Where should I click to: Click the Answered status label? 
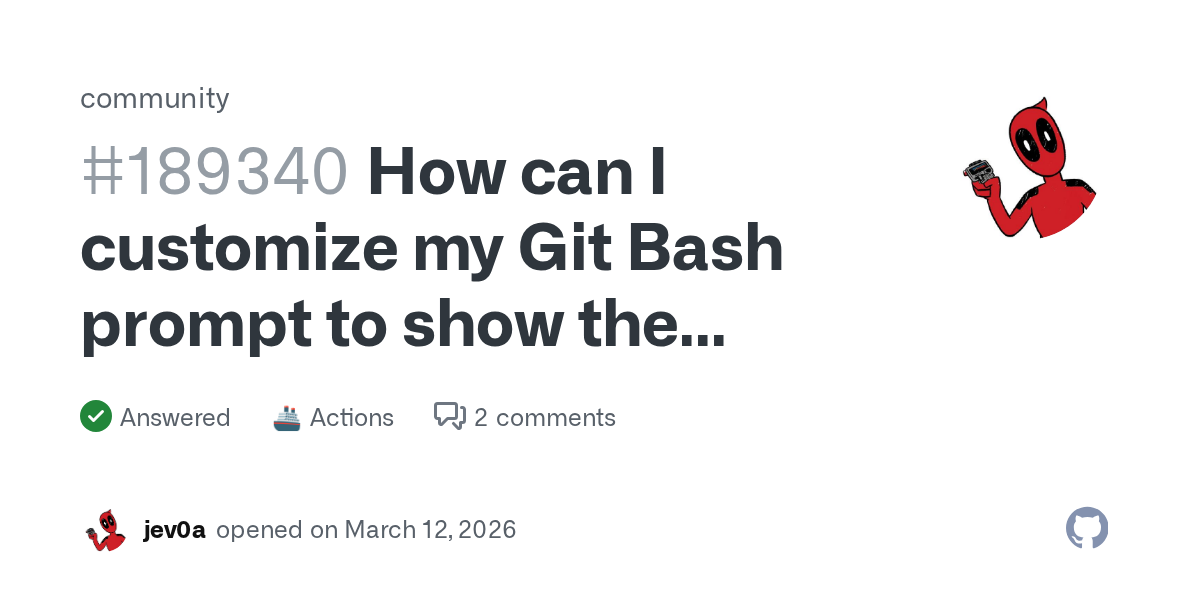(x=175, y=417)
